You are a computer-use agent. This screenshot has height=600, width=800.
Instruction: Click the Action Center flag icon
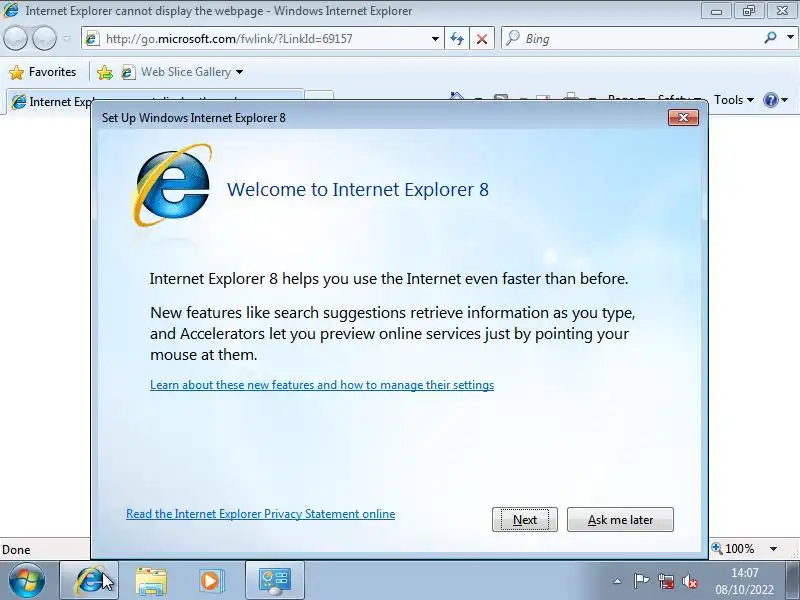tap(641, 581)
